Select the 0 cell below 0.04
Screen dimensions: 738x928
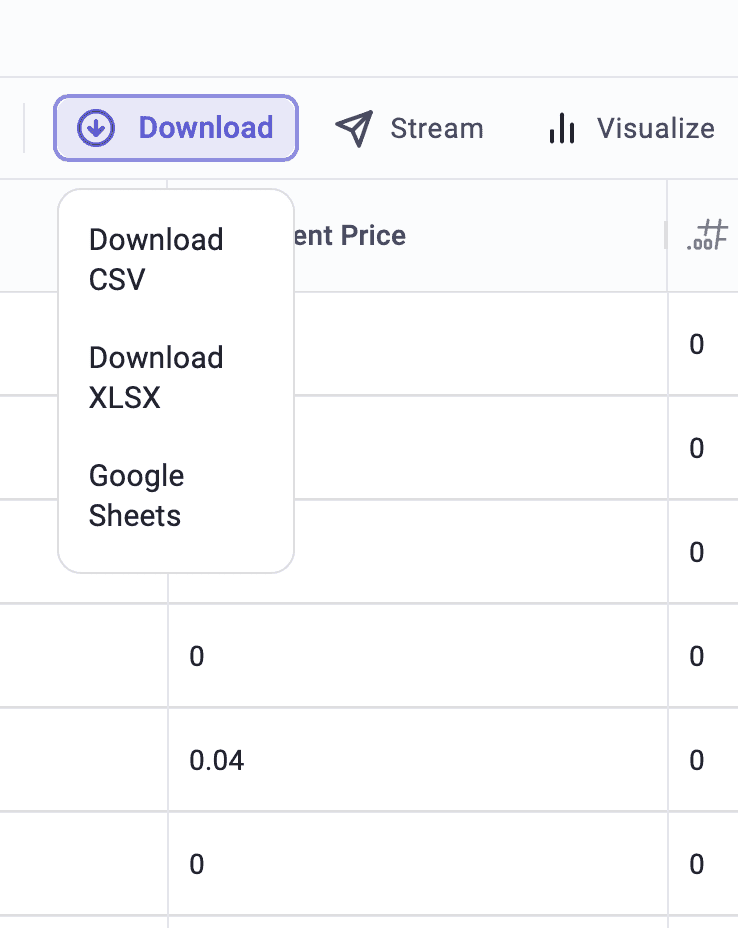[x=418, y=864]
